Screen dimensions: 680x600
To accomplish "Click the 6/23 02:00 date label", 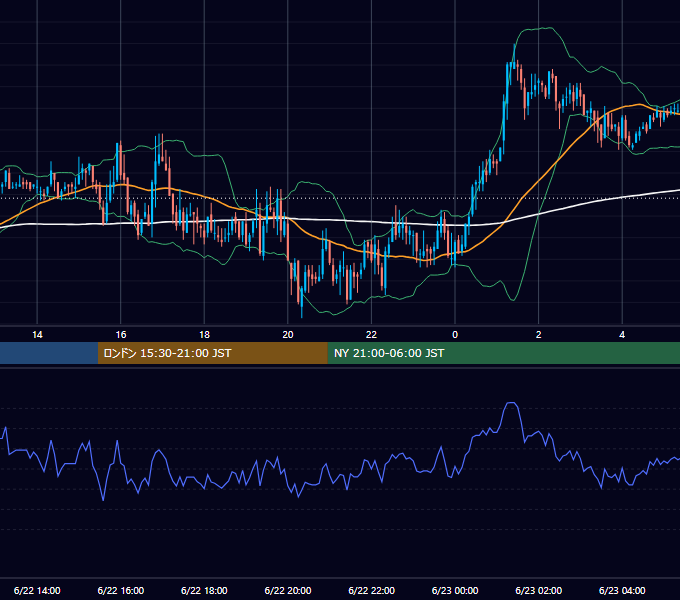I will [539, 590].
